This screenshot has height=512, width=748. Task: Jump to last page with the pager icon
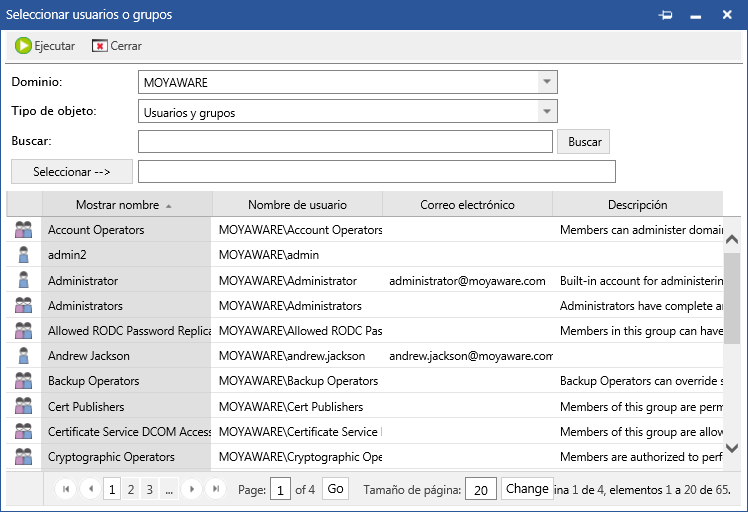pyautogui.click(x=216, y=489)
